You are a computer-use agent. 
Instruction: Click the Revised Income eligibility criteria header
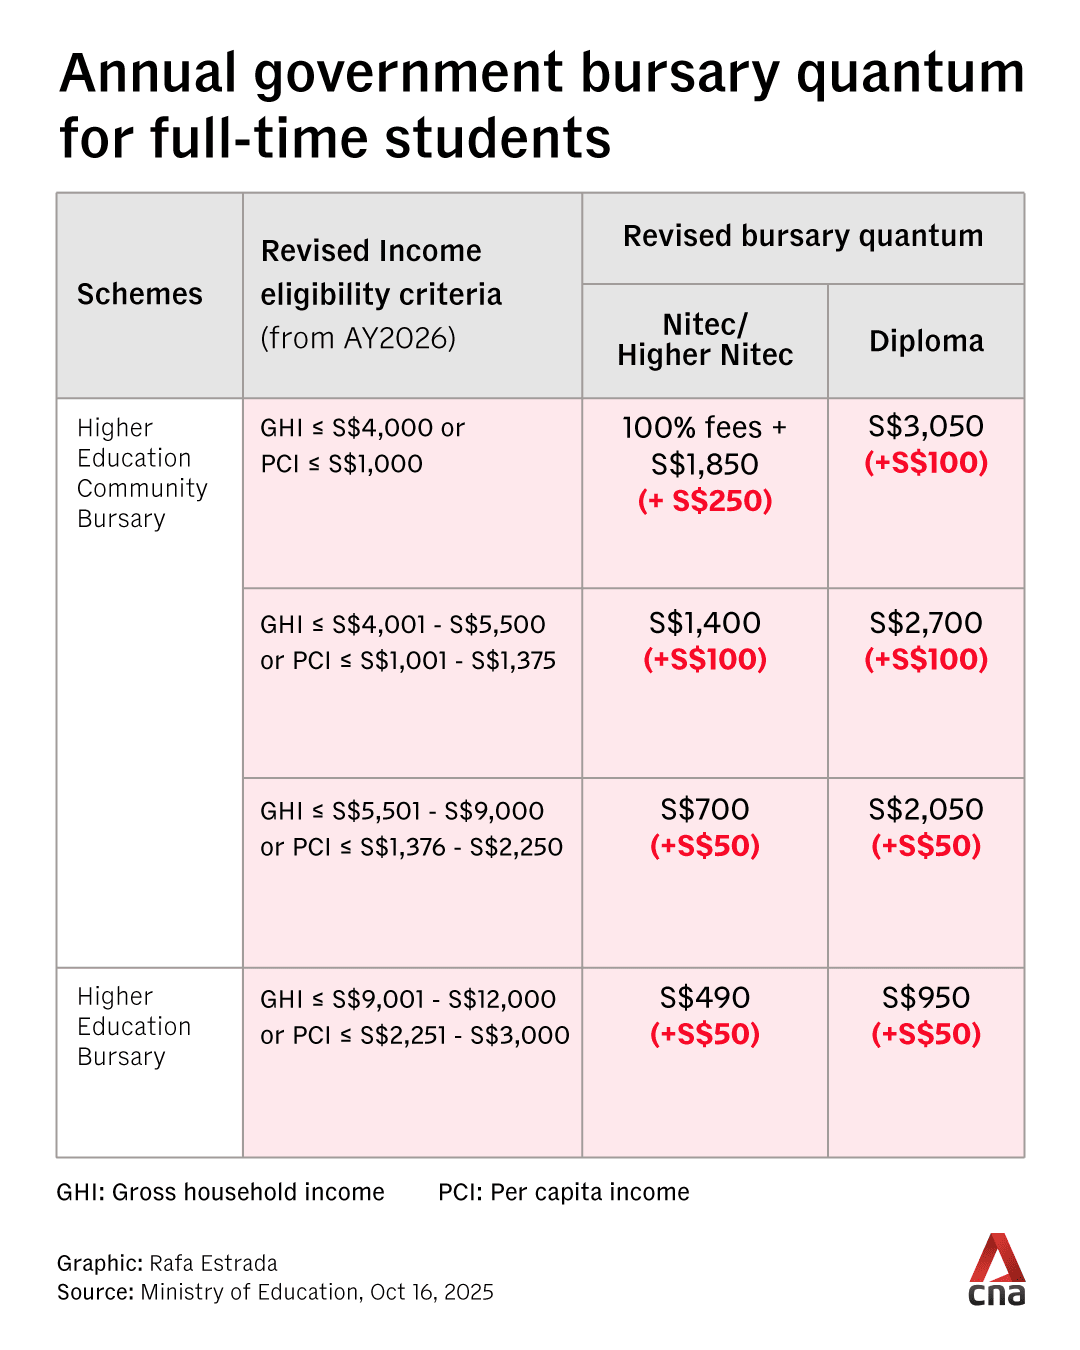click(381, 294)
